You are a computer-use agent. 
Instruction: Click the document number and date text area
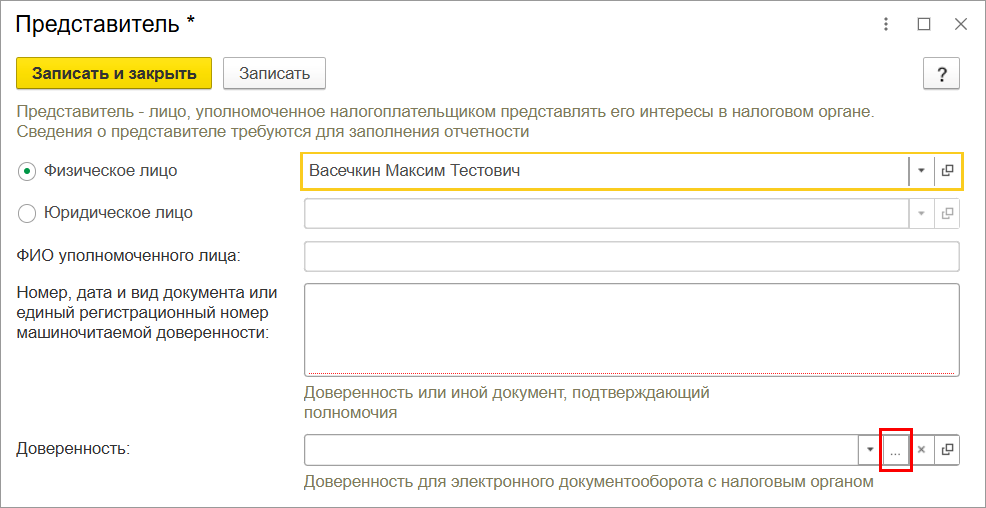pos(631,329)
